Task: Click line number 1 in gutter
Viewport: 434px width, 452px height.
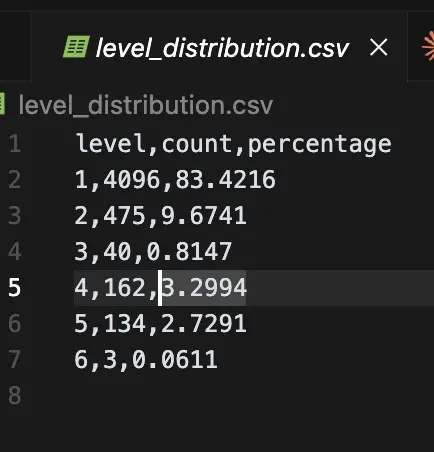Action: pyautogui.click(x=15, y=144)
